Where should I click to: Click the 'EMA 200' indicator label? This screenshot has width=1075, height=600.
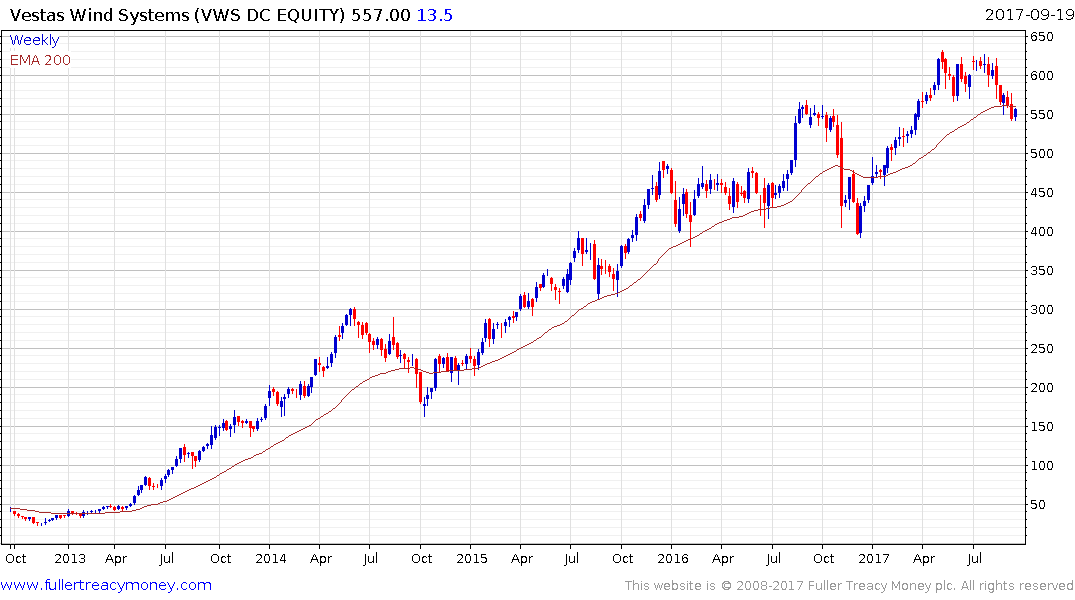tap(40, 60)
